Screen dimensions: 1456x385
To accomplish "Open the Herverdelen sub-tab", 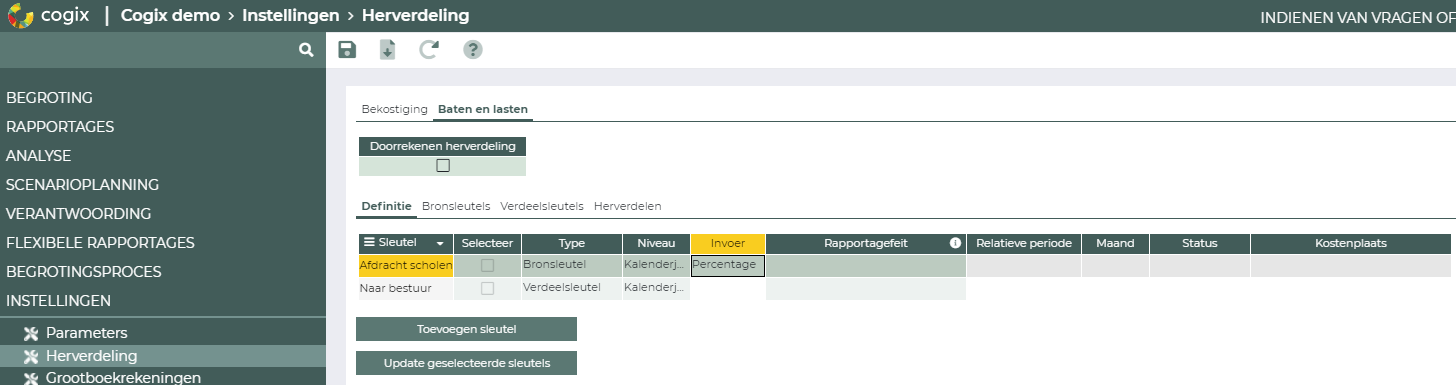I will coord(627,206).
